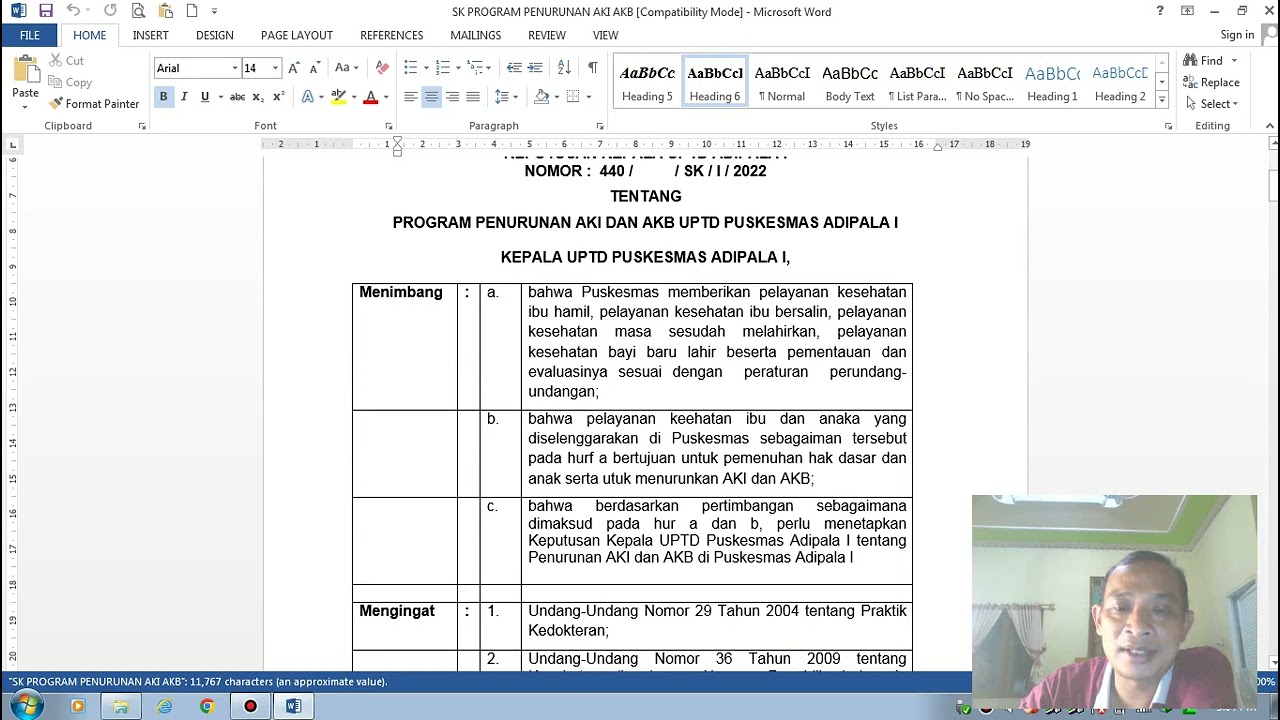Switch to the PAGE LAYOUT tab
The width and height of the screenshot is (1280, 720).
[x=297, y=35]
